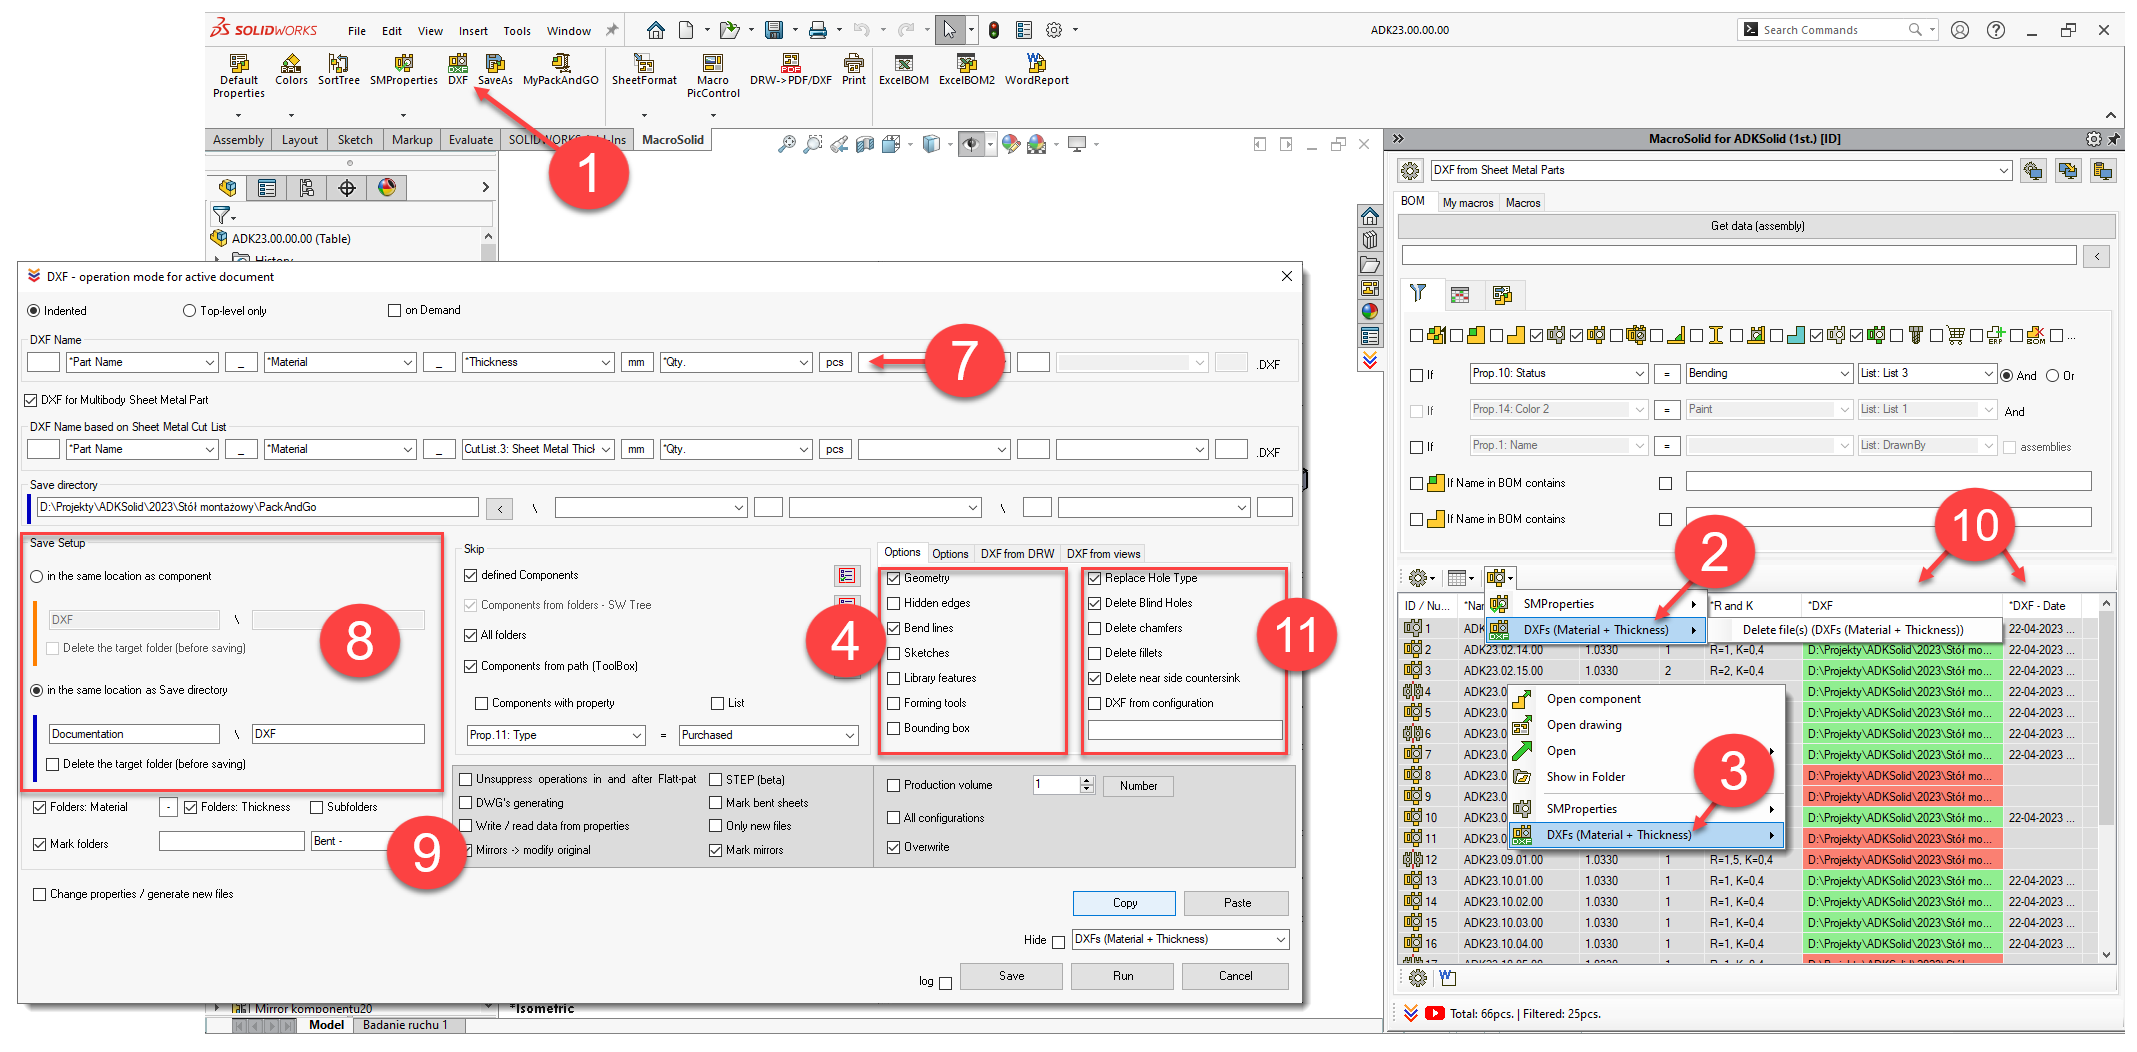Open the DisplayManager tab icon

point(387,187)
